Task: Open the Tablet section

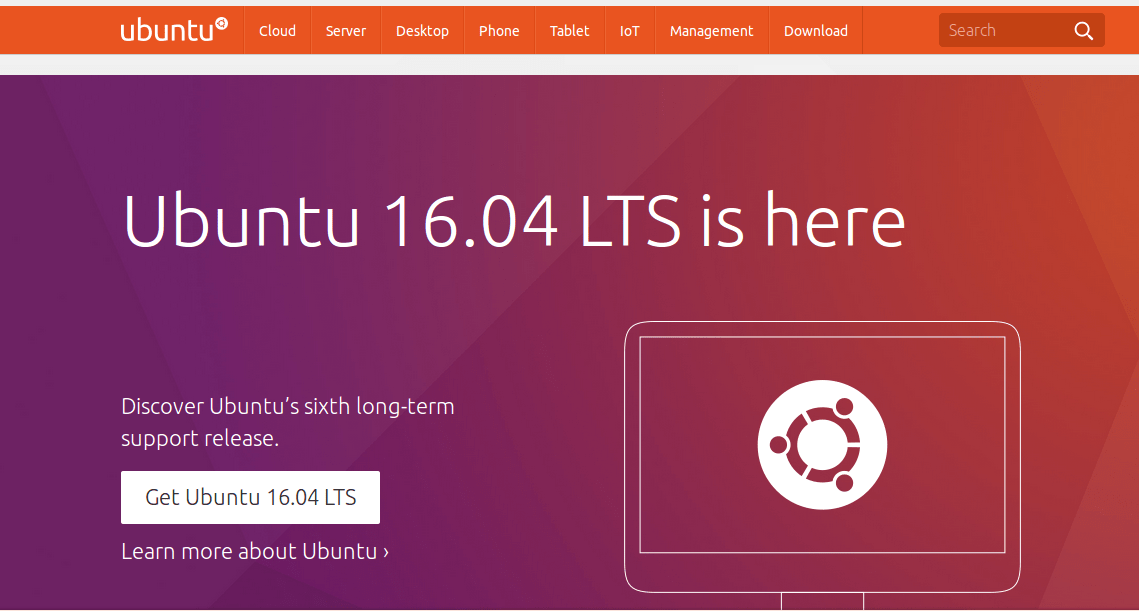Action: point(569,30)
